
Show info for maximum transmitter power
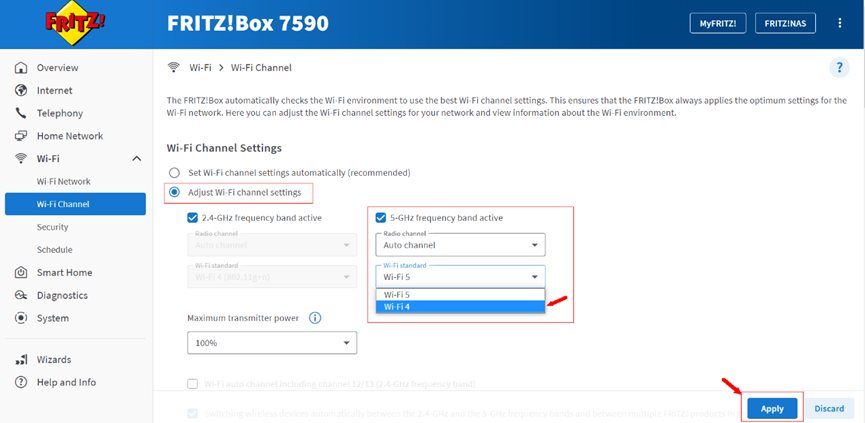tap(315, 318)
